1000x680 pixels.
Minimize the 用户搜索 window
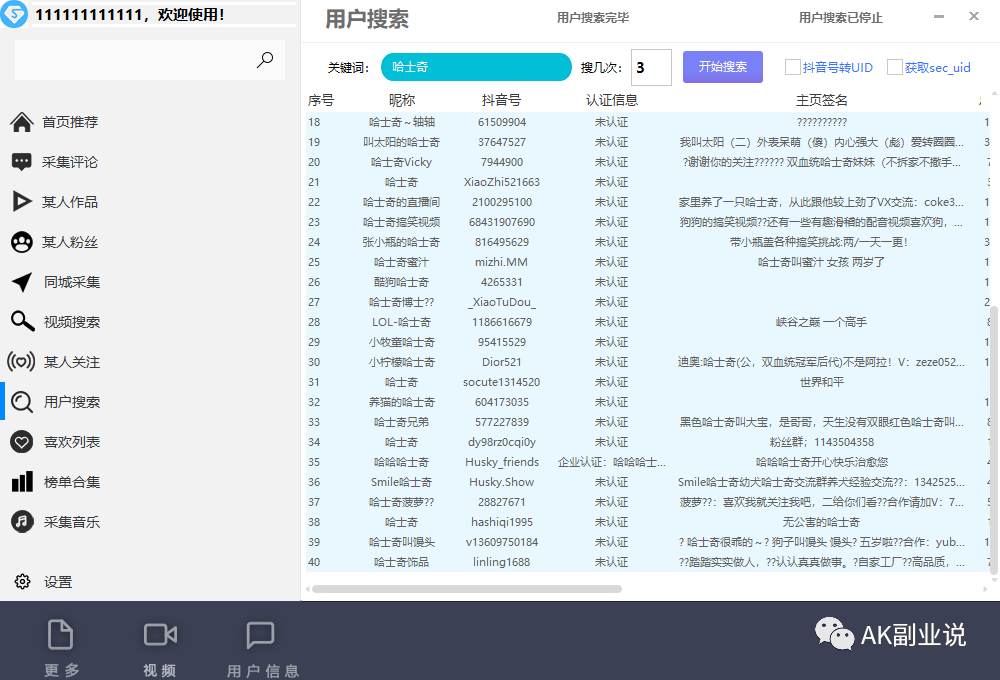[939, 17]
